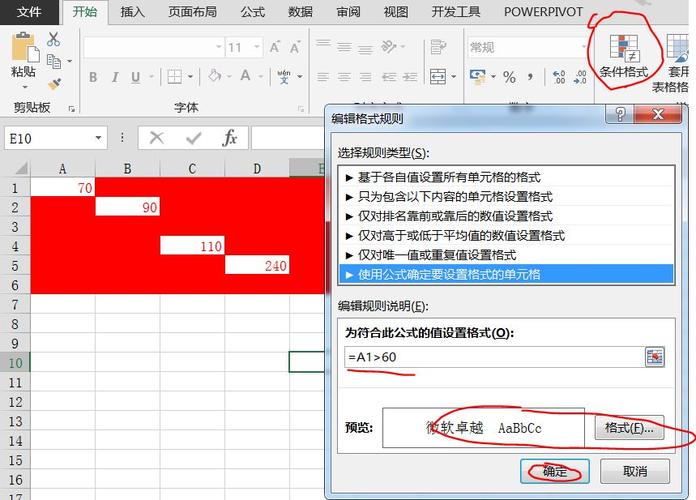The height and width of the screenshot is (500, 696).
Task: Select rule type 仅对唯一值或重复值设置格式
Action: tap(506, 255)
